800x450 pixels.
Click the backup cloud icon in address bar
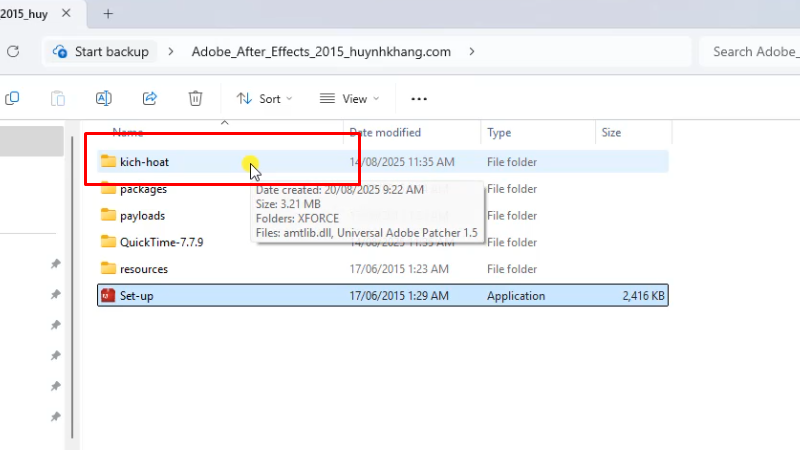point(60,52)
